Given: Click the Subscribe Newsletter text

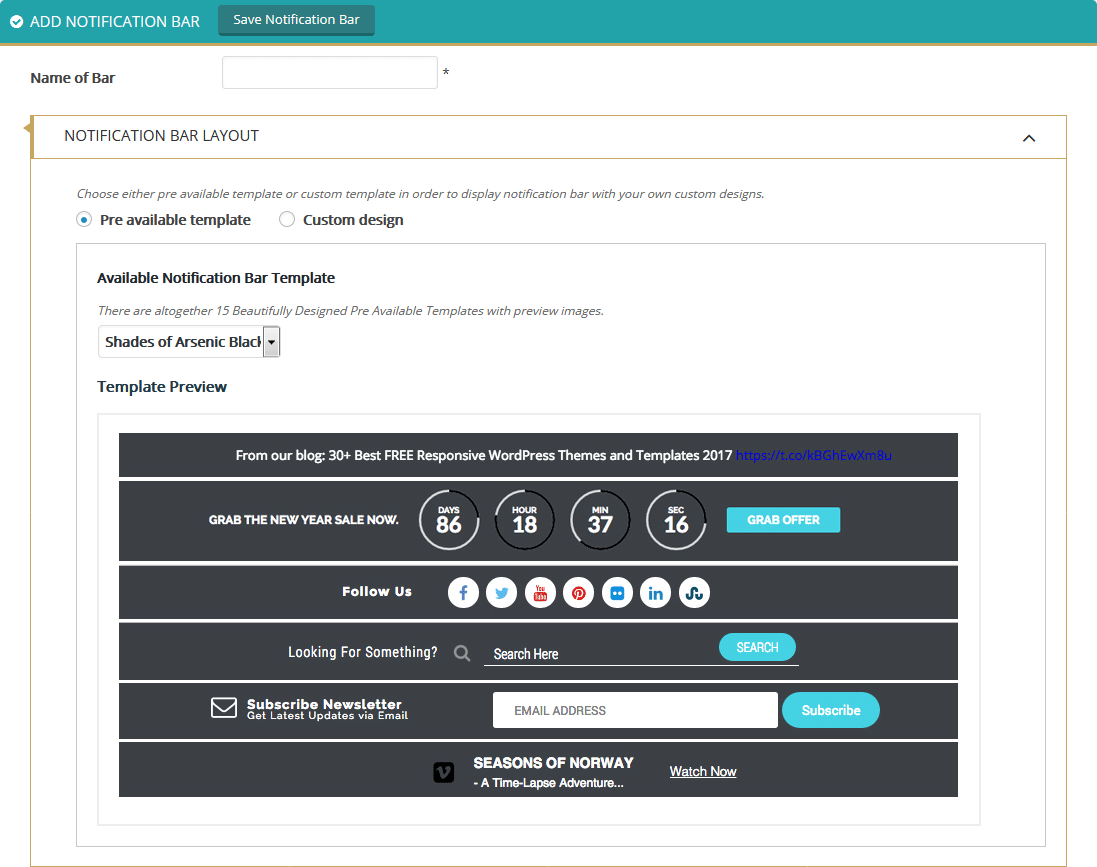Looking at the screenshot, I should pyautogui.click(x=325, y=704).
